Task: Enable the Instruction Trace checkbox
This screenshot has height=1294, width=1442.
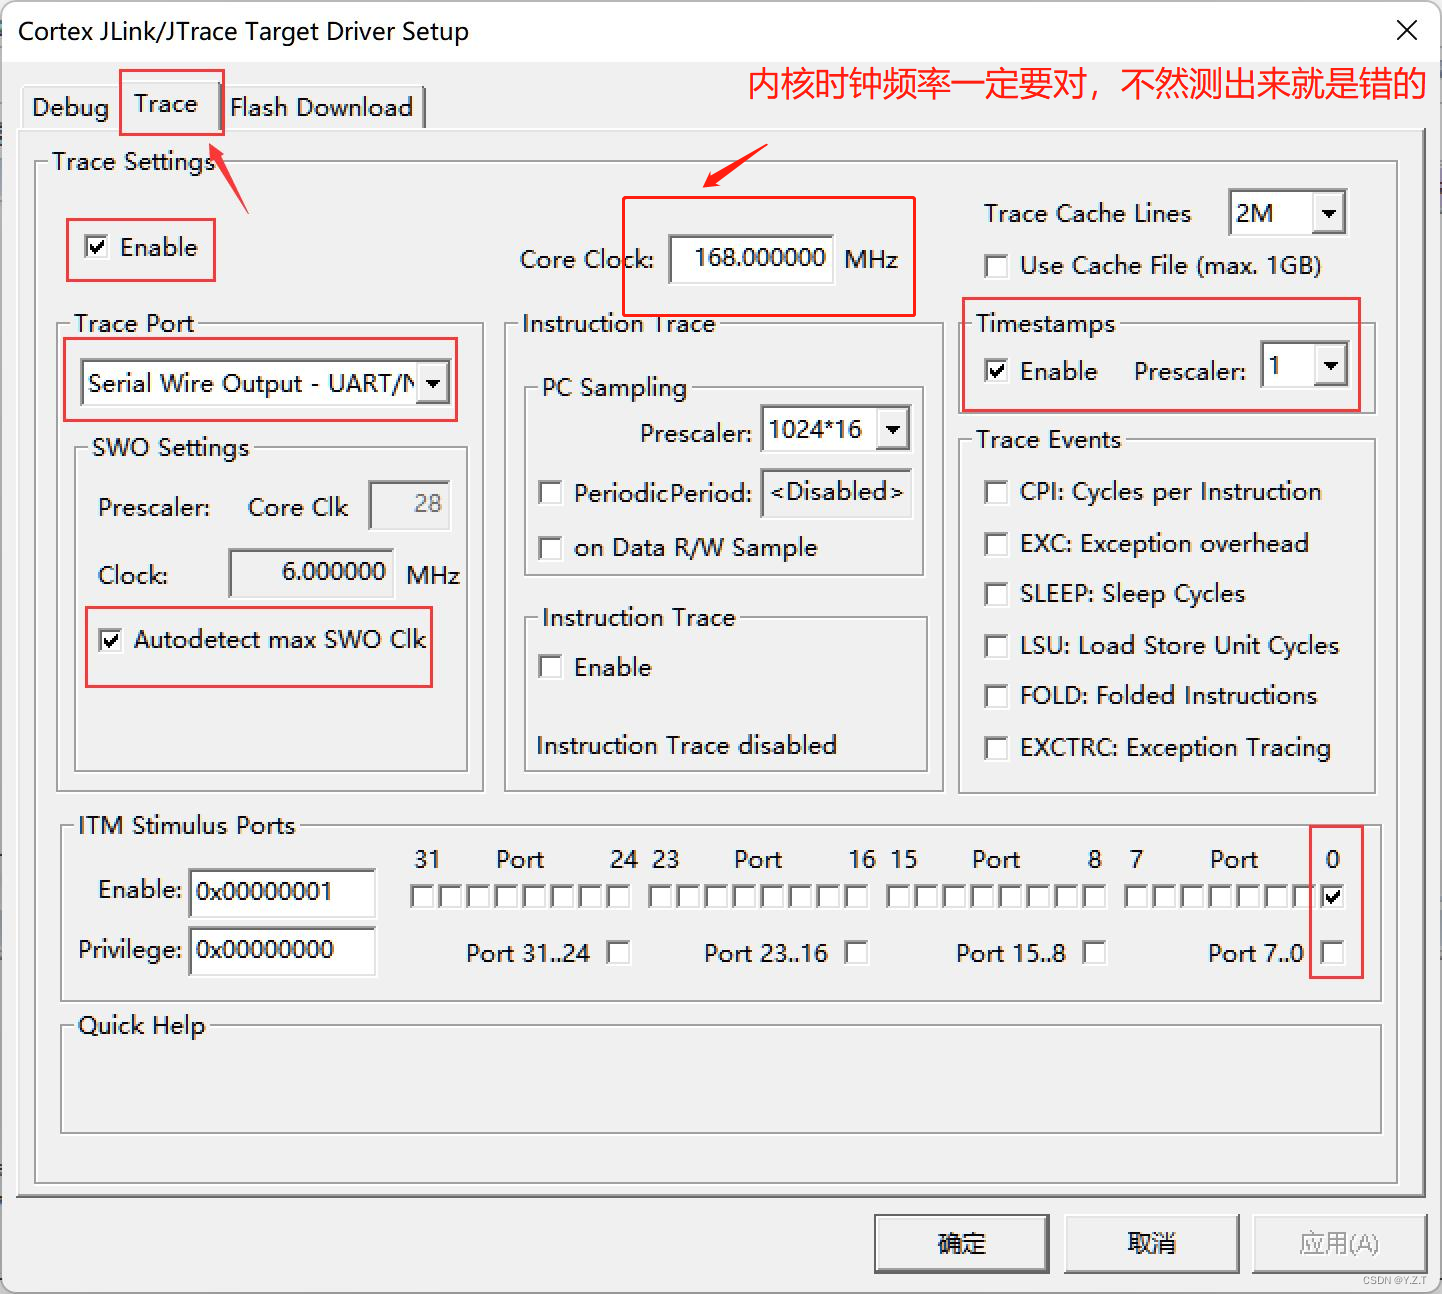Action: tap(550, 667)
